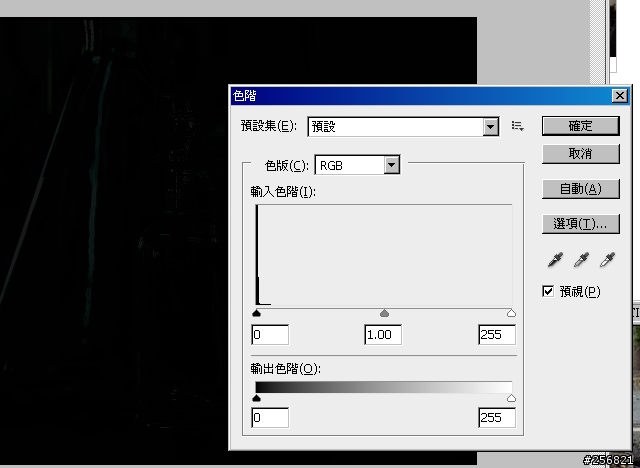Click the gamma field showing 1.00
This screenshot has height=468, width=640.
pyautogui.click(x=383, y=335)
